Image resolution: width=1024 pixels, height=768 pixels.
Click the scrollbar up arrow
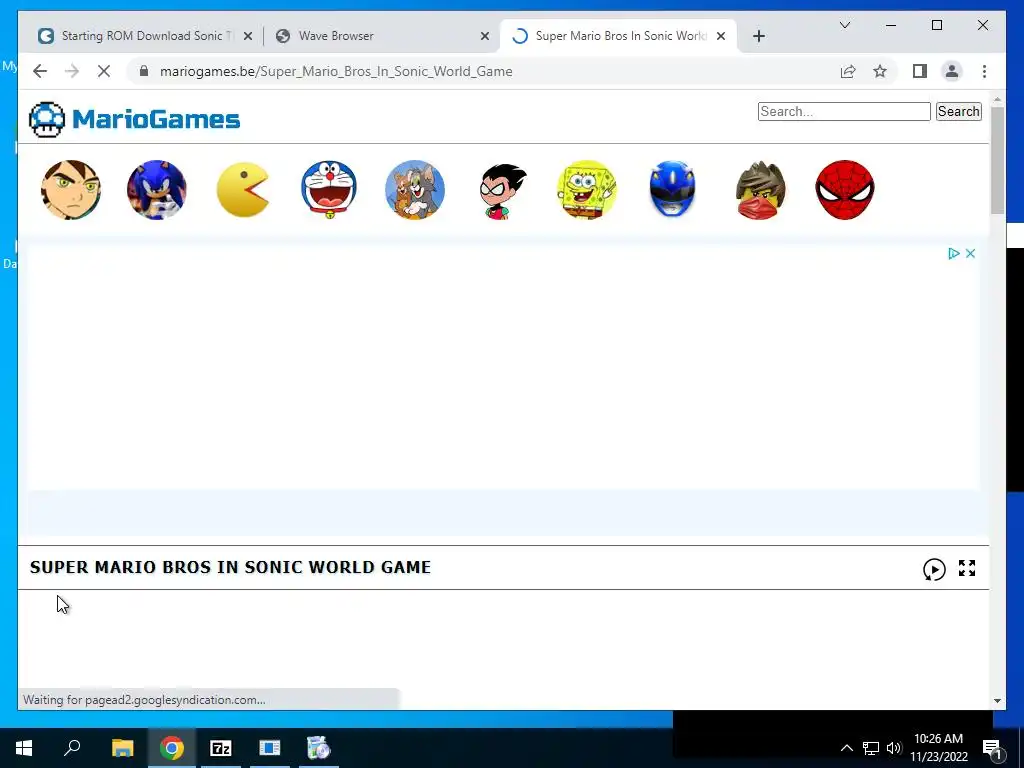click(x=997, y=100)
